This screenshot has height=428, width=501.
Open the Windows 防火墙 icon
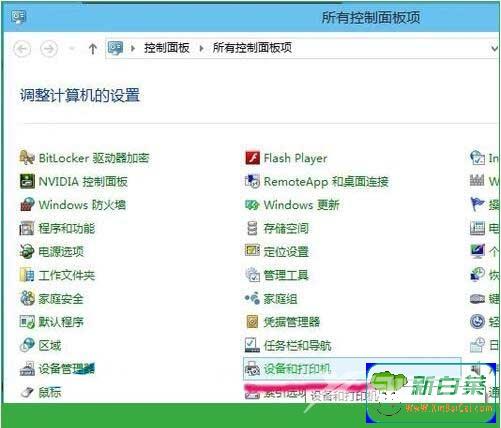pos(27,205)
